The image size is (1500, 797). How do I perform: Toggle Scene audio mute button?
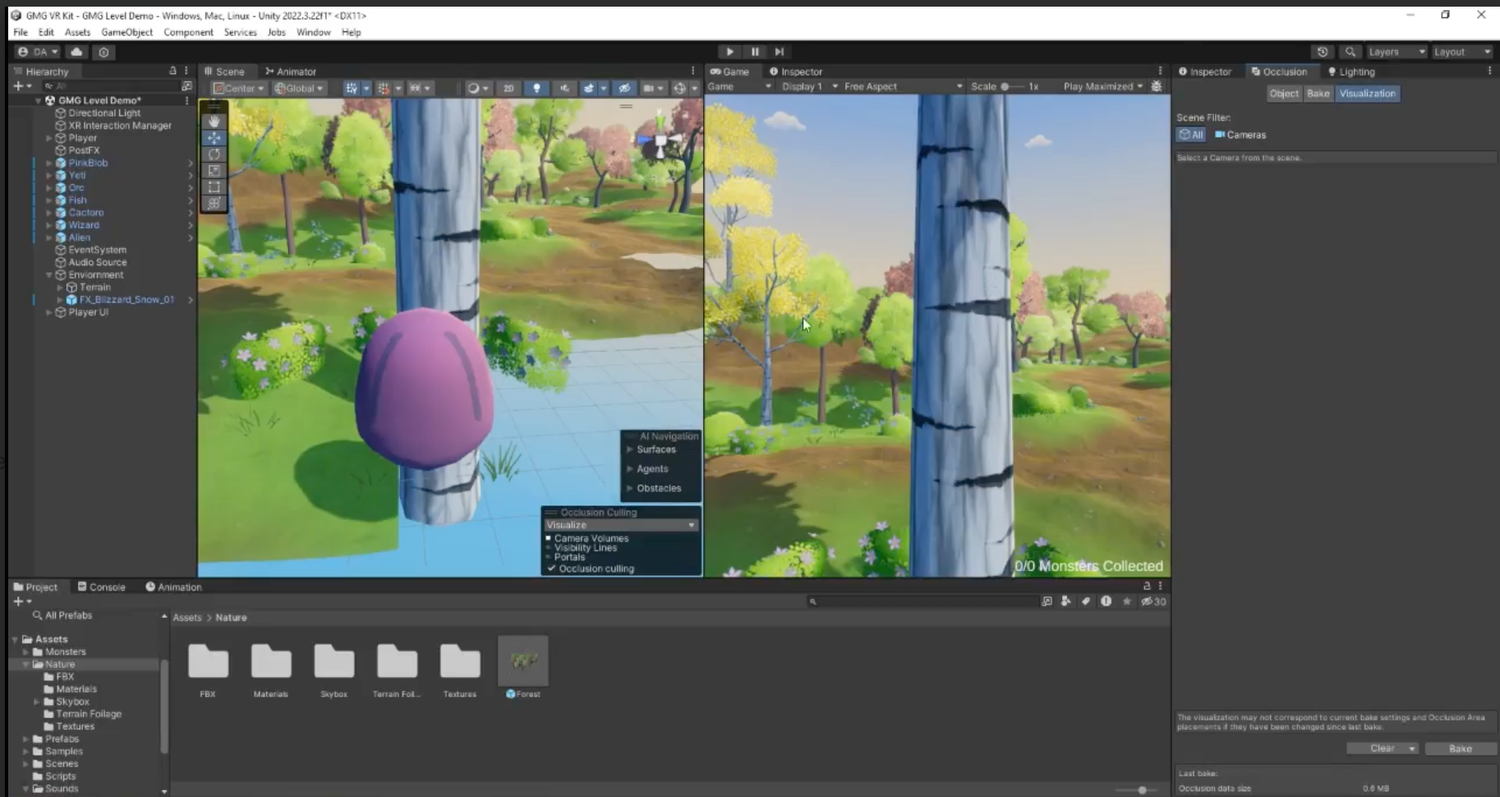click(565, 88)
